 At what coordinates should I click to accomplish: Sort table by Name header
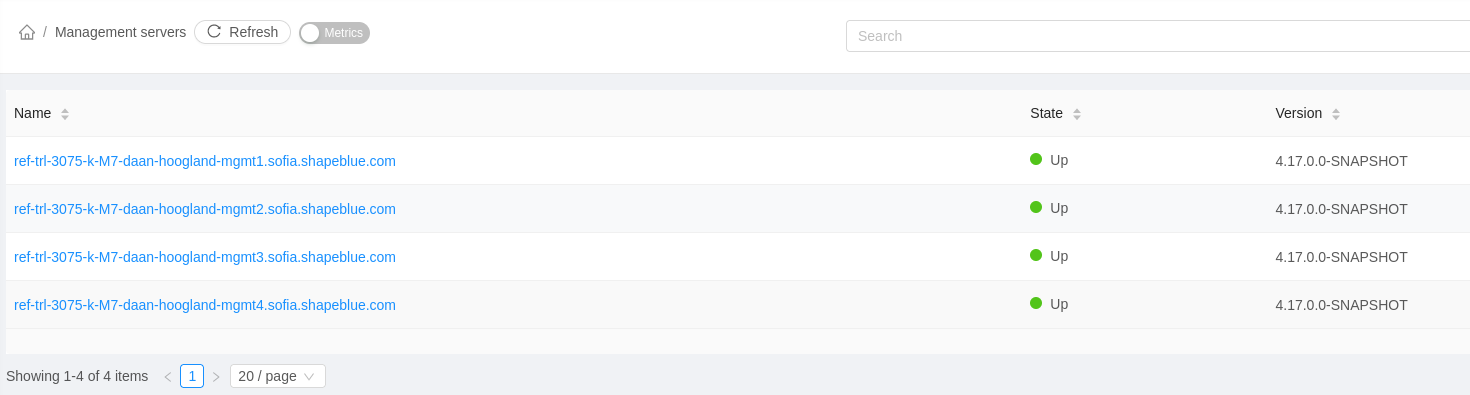coord(33,113)
